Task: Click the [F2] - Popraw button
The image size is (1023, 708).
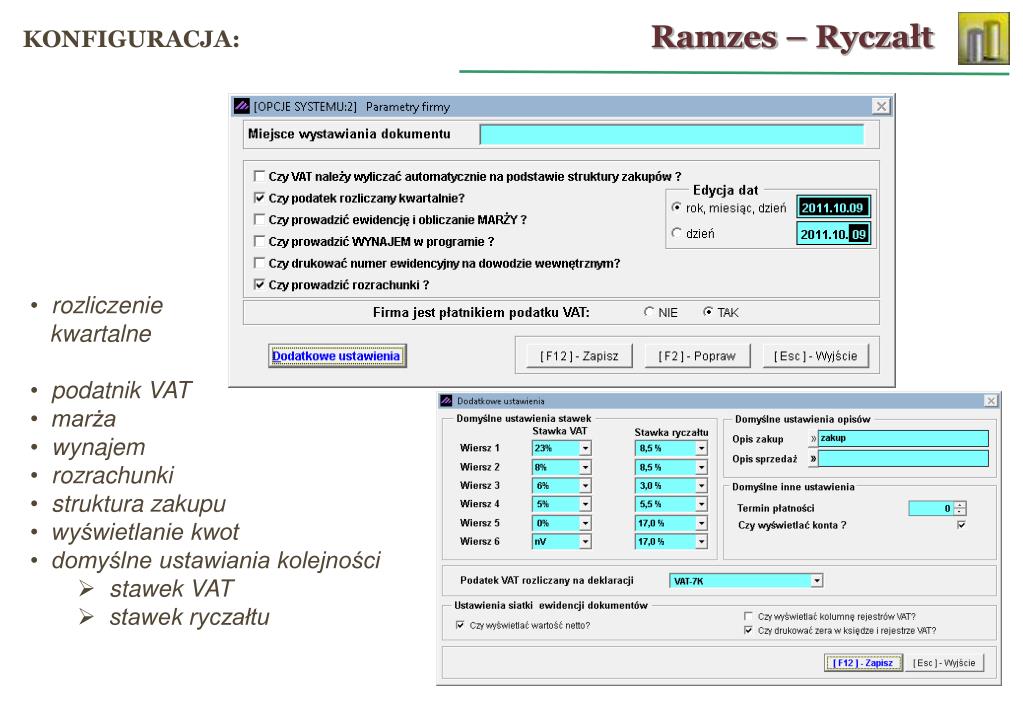Action: tap(697, 356)
